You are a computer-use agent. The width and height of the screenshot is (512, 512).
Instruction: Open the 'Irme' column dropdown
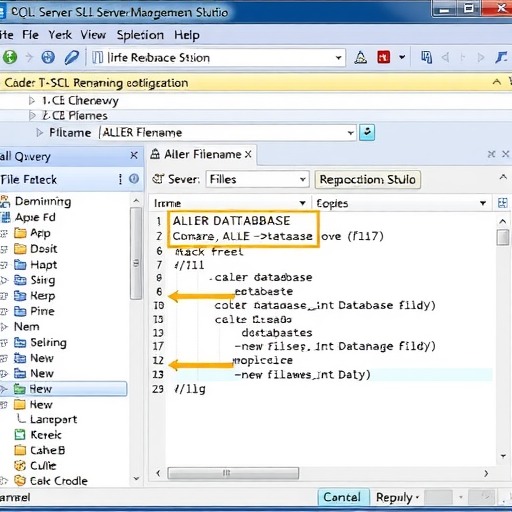click(302, 203)
